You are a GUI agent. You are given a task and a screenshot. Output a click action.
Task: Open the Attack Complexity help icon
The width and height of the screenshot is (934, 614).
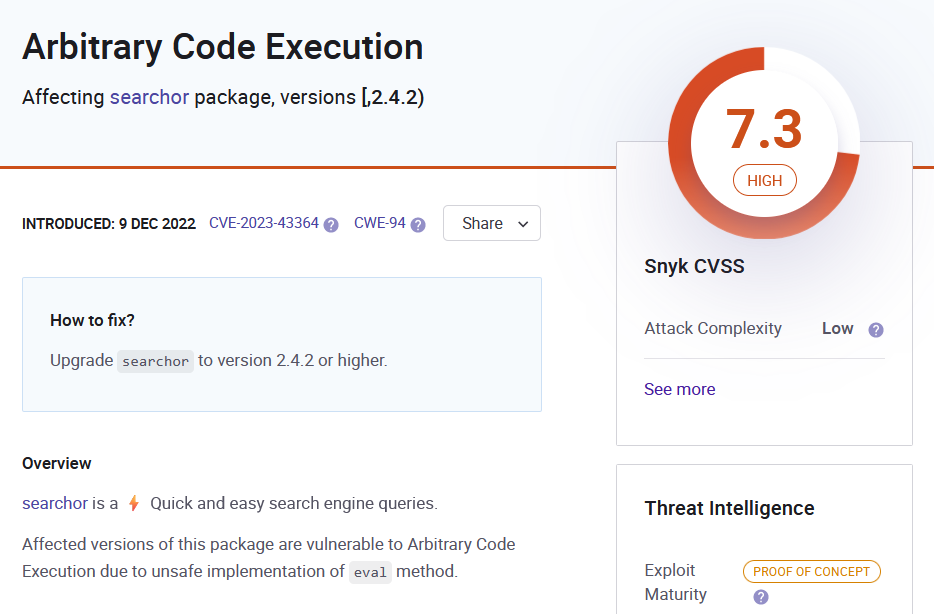pos(876,330)
